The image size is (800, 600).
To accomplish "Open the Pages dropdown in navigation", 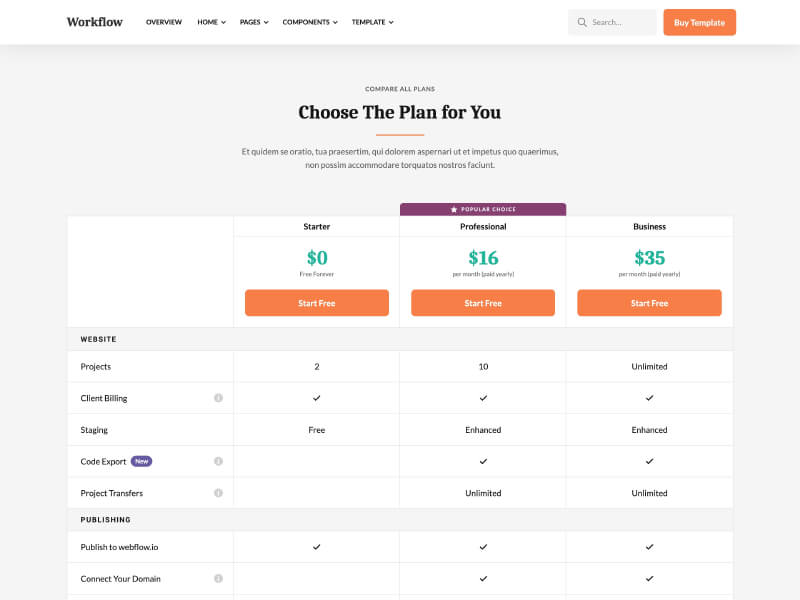I will click(x=254, y=22).
